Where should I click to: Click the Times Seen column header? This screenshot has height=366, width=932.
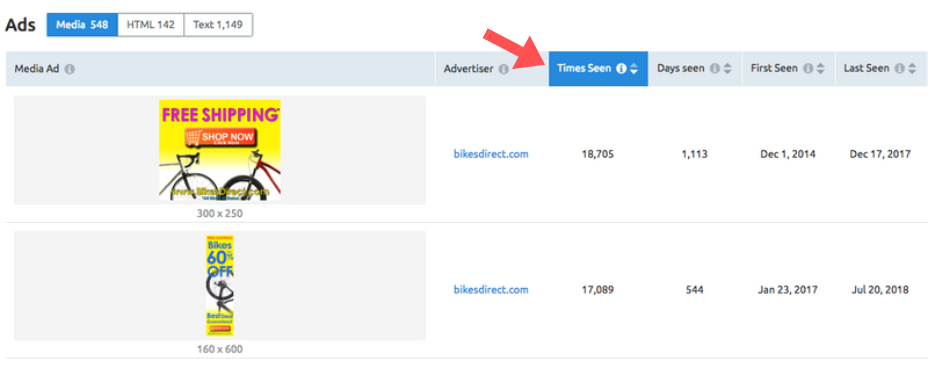[x=598, y=68]
